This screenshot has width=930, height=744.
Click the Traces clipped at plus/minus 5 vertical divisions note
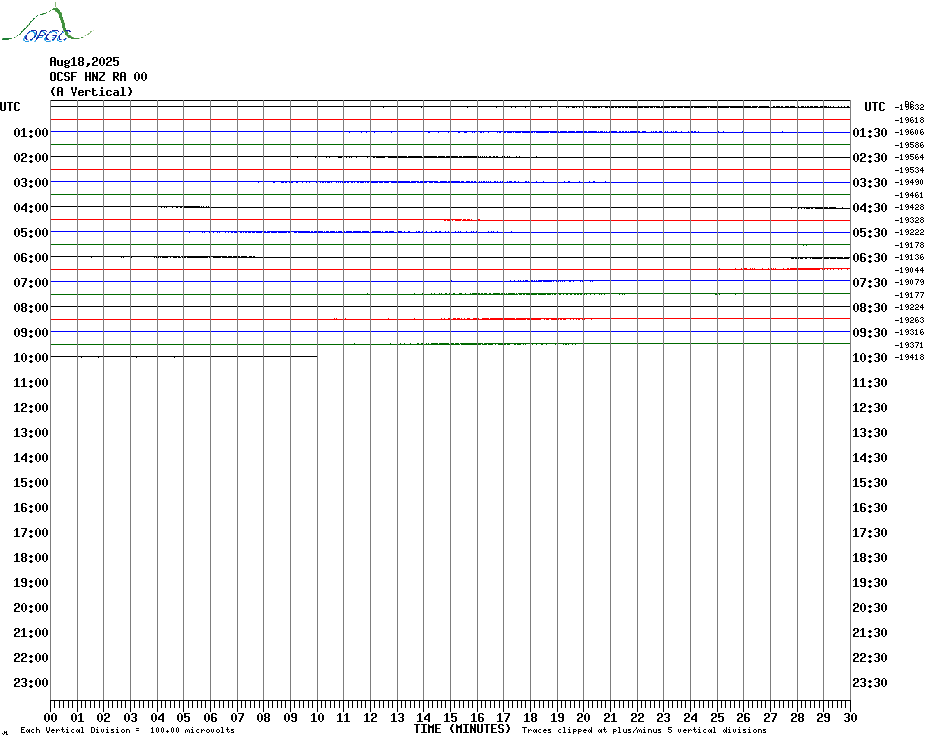pyautogui.click(x=644, y=730)
